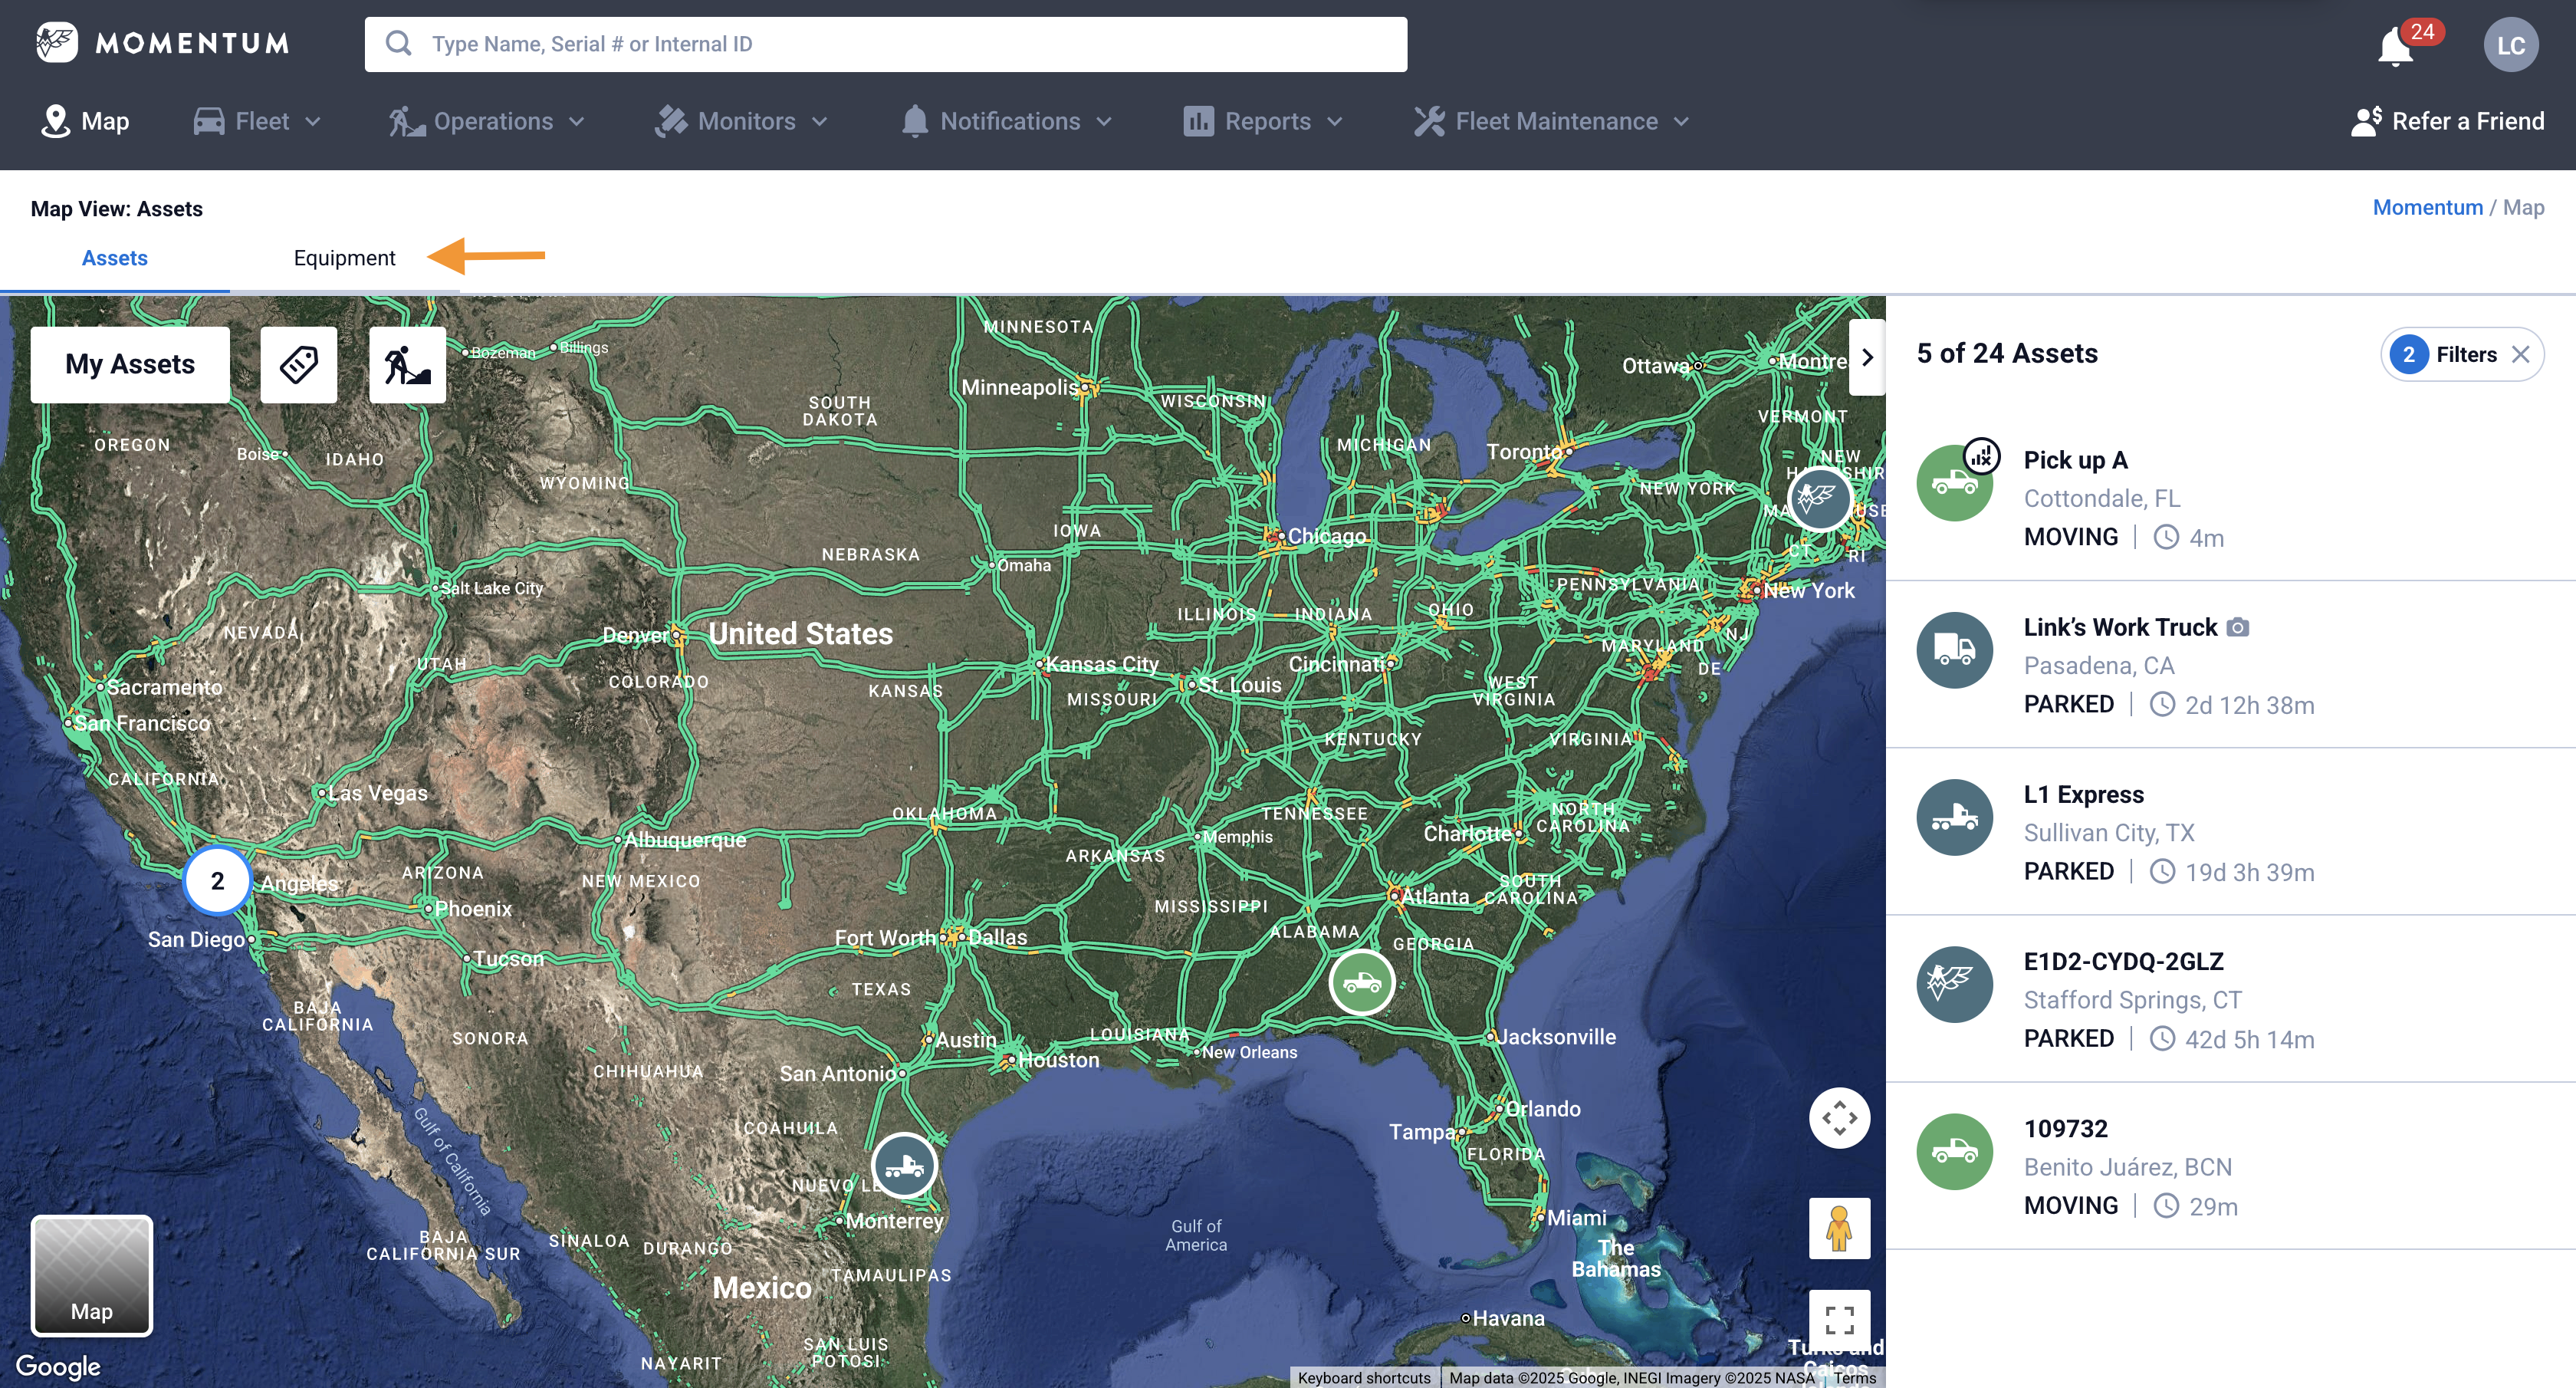Switch map type using Map thumbnail
This screenshot has height=1388, width=2576.
point(92,1275)
